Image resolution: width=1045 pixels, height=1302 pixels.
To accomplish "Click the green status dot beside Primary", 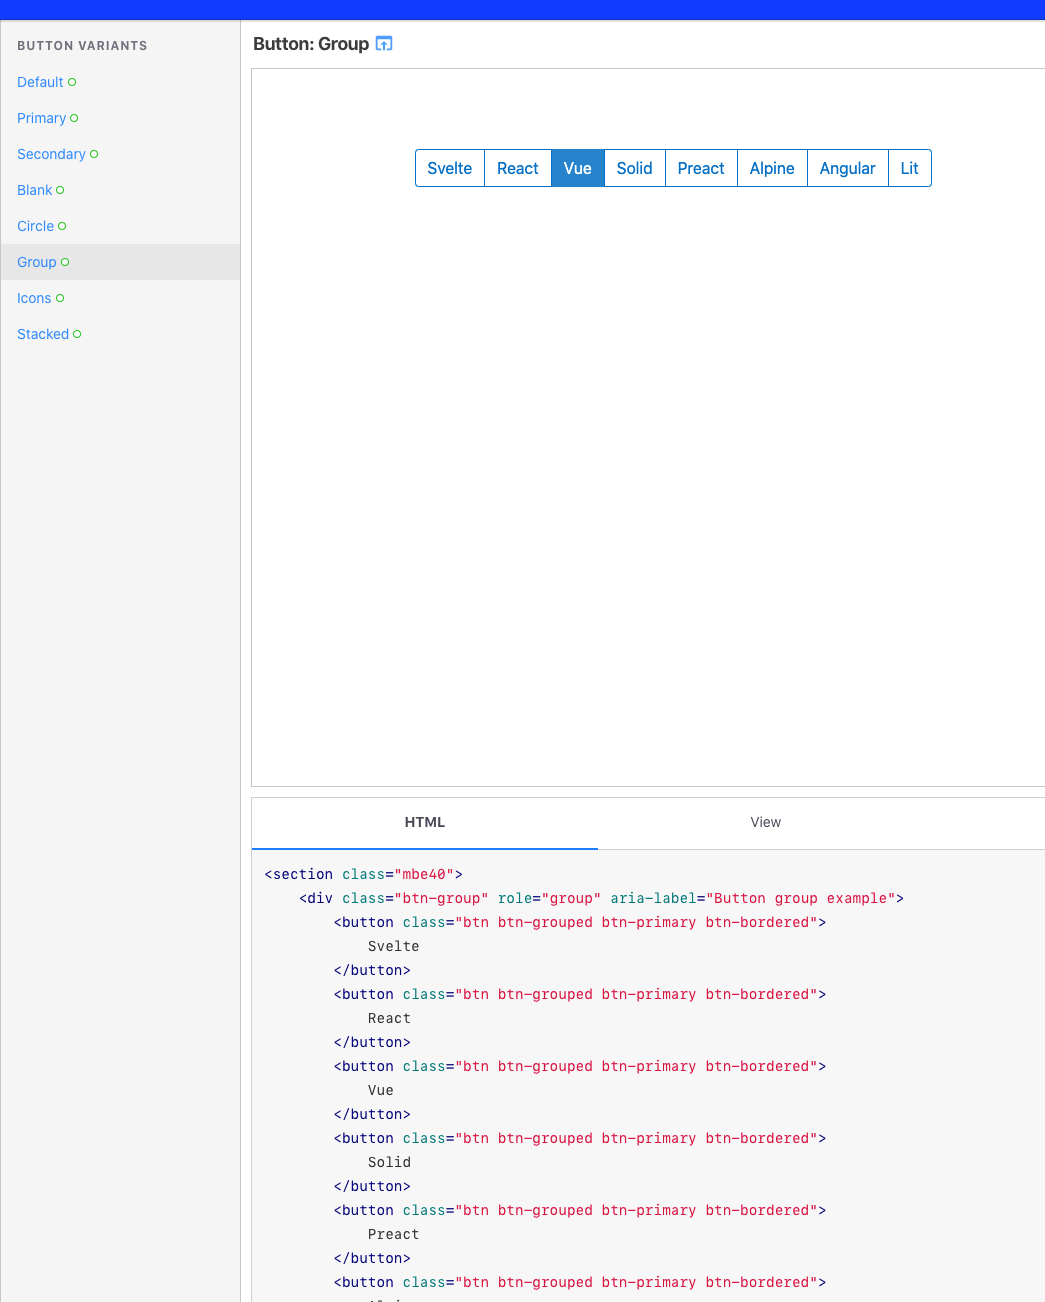I will [74, 118].
